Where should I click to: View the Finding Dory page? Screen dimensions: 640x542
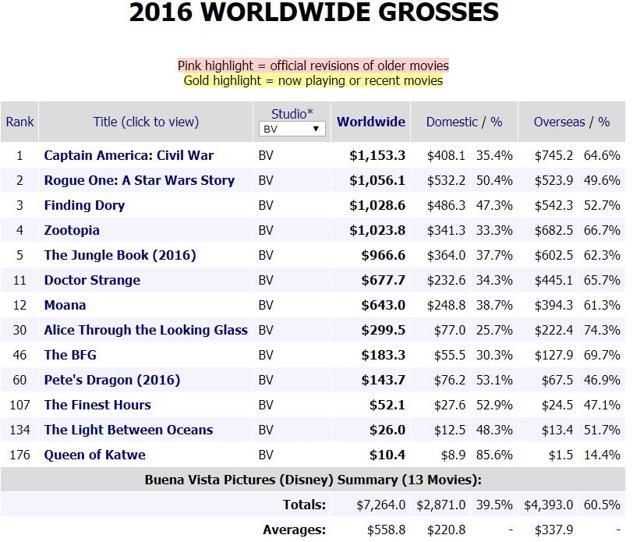[84, 205]
